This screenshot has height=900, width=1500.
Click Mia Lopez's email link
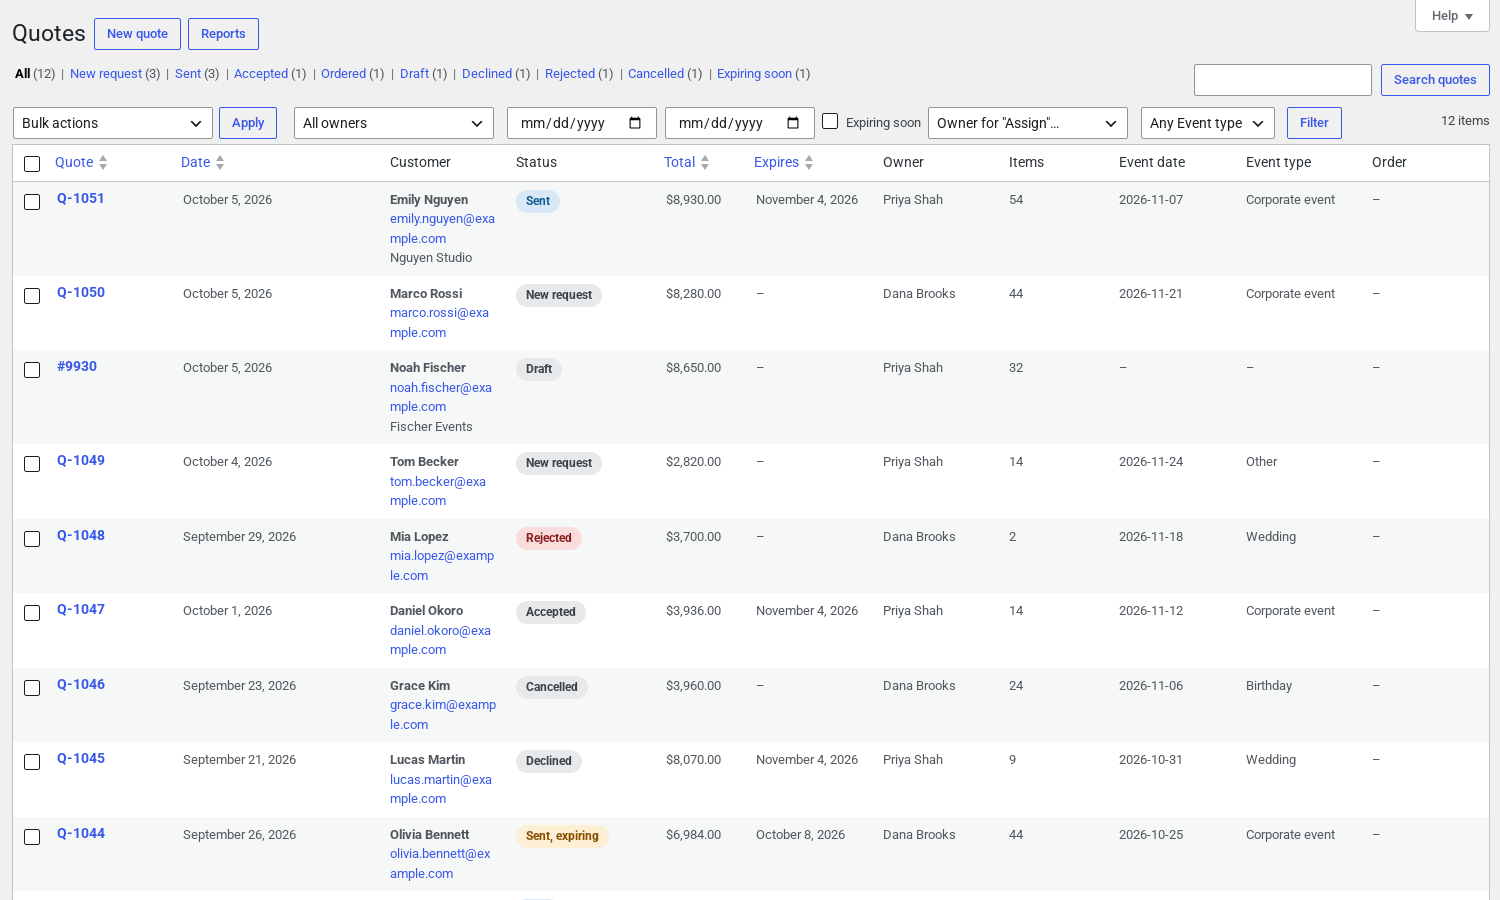[442, 566]
